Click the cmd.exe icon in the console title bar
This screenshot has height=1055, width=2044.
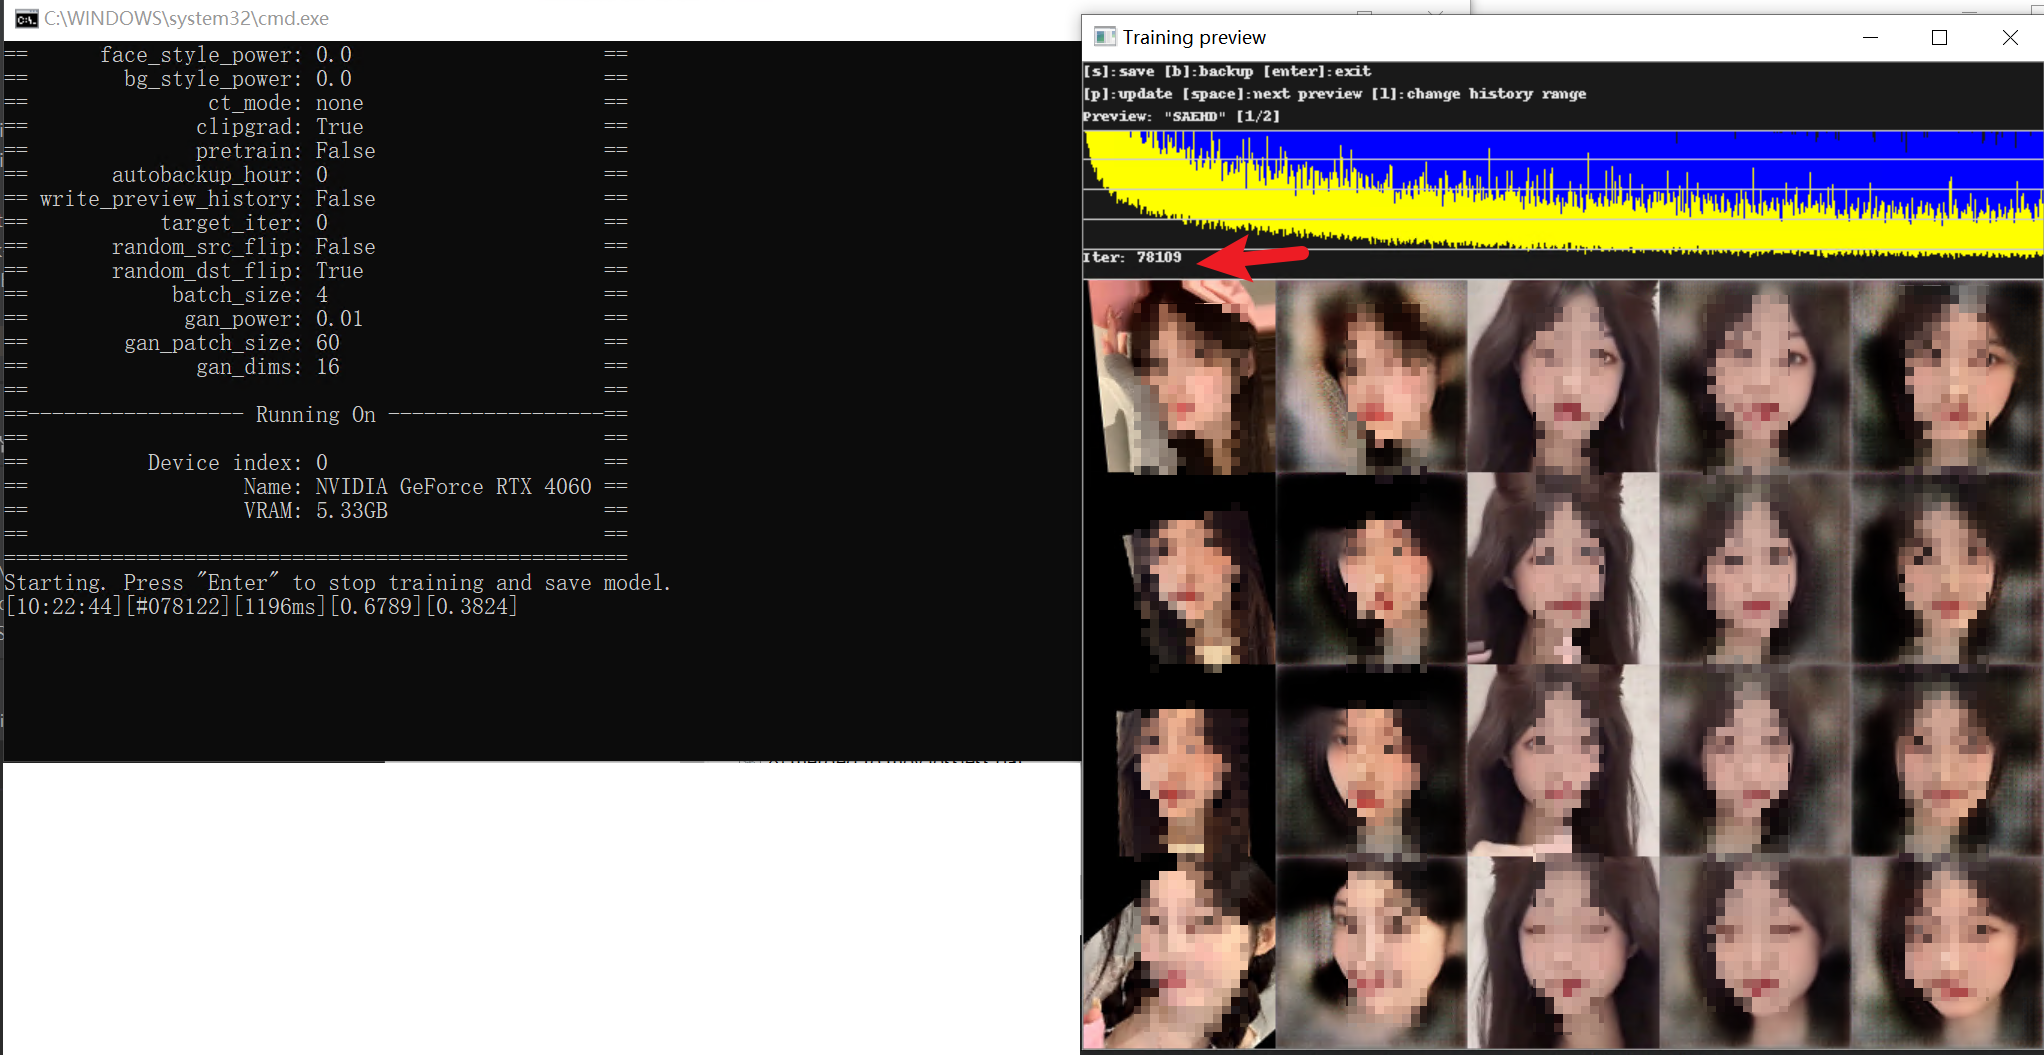pyautogui.click(x=26, y=18)
